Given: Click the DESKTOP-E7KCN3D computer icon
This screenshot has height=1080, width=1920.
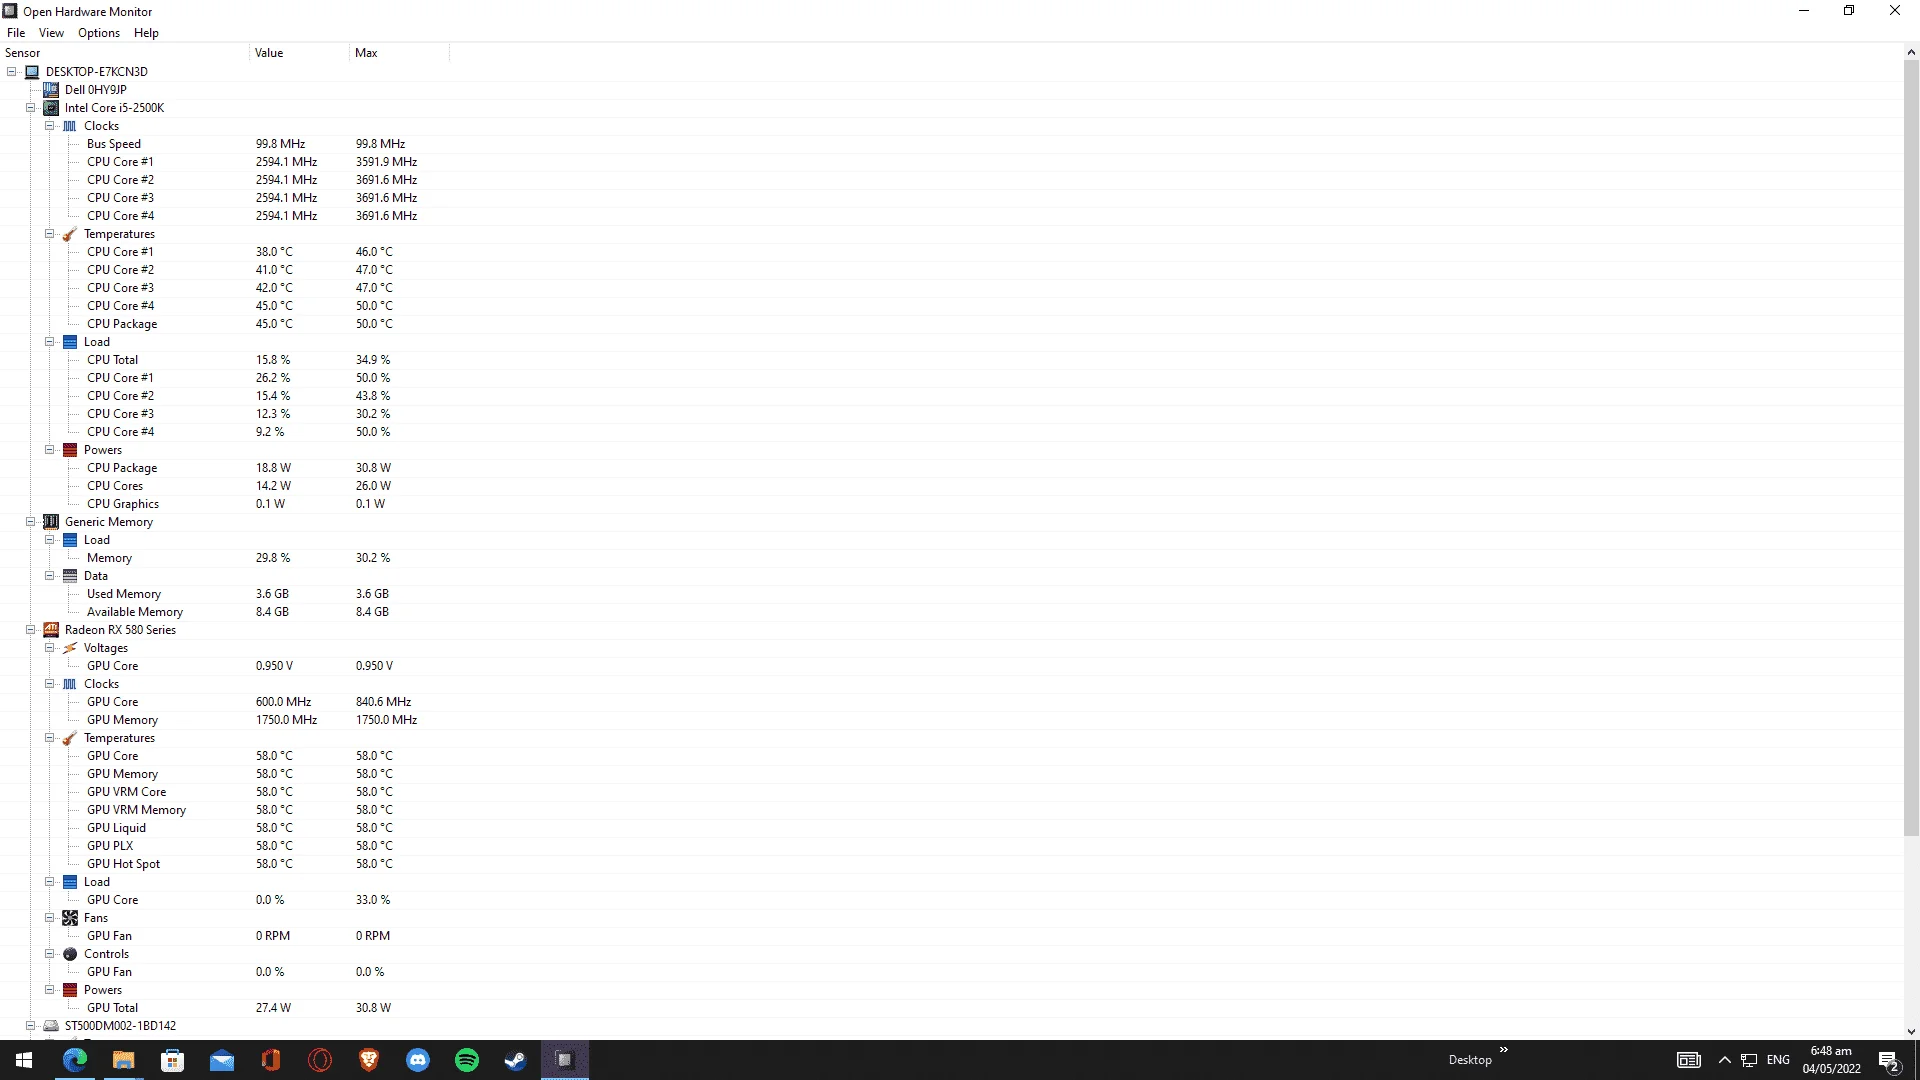Looking at the screenshot, I should tap(32, 72).
